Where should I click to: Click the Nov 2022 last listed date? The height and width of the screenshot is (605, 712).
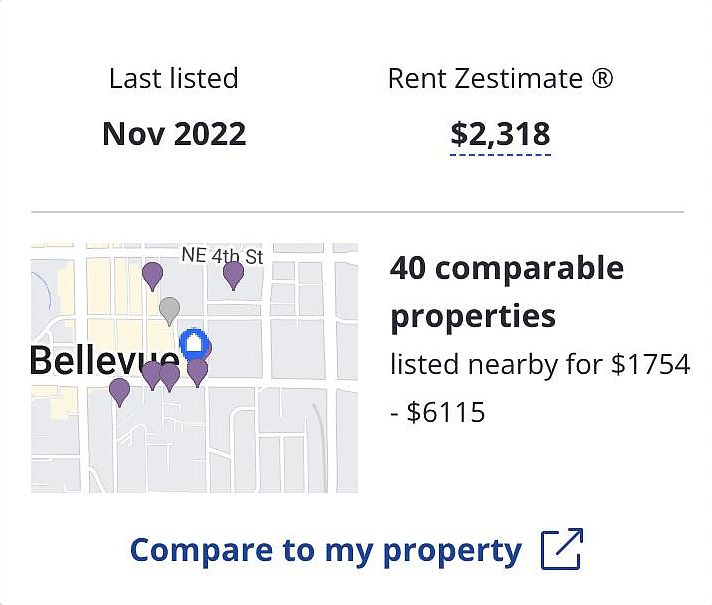coord(174,134)
